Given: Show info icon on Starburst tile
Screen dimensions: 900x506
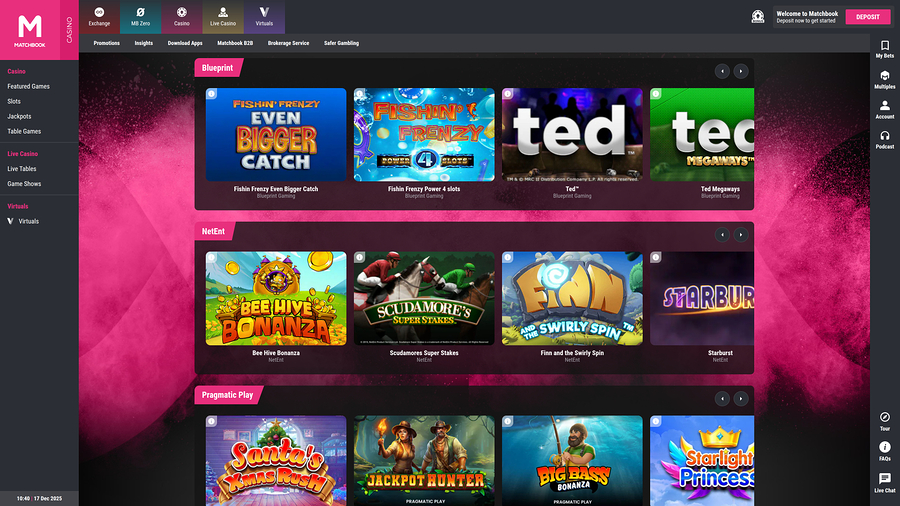Looking at the screenshot, I should pyautogui.click(x=655, y=257).
